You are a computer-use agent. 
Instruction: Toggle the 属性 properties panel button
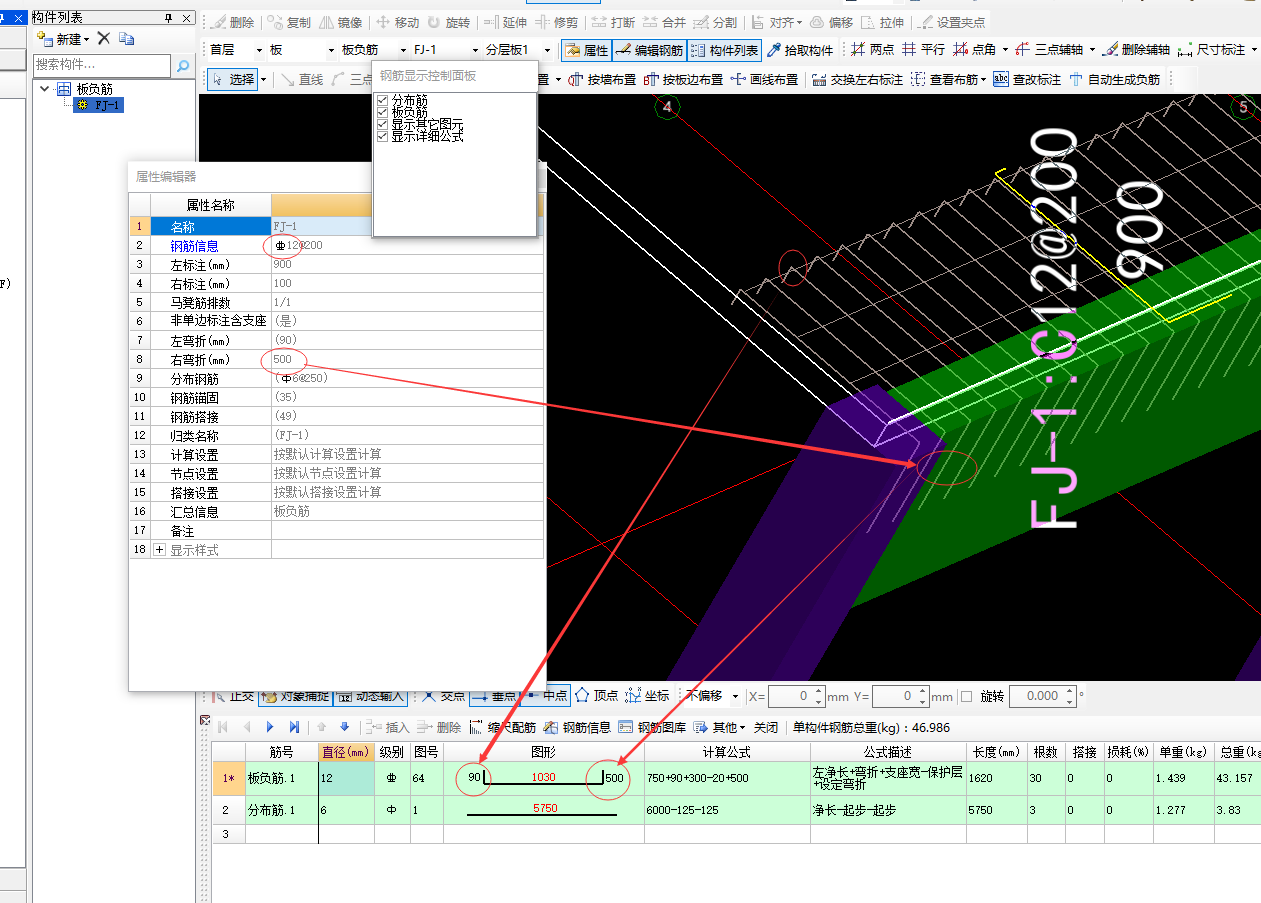[x=586, y=50]
